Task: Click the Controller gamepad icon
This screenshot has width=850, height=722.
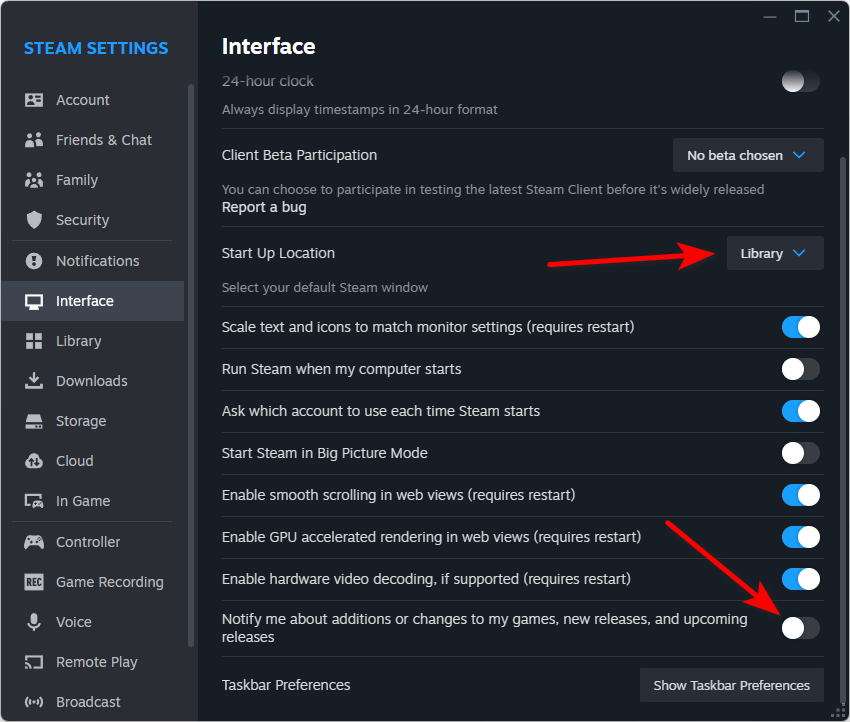Action: tap(34, 542)
